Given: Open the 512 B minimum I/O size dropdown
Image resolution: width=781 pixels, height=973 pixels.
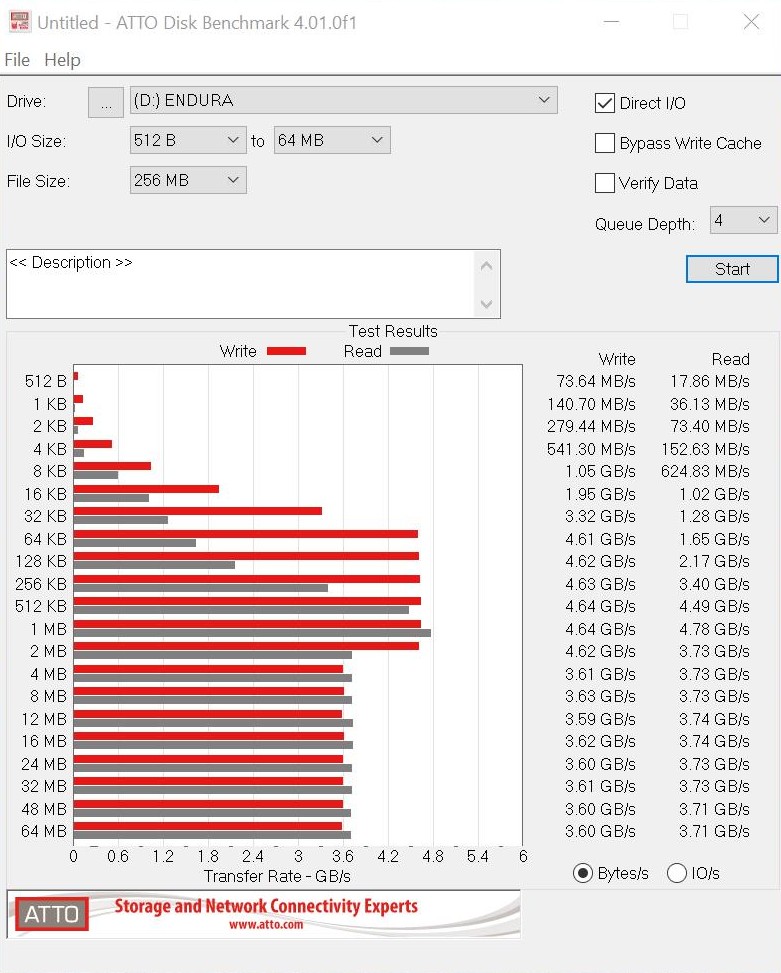Looking at the screenshot, I should pyautogui.click(x=188, y=140).
